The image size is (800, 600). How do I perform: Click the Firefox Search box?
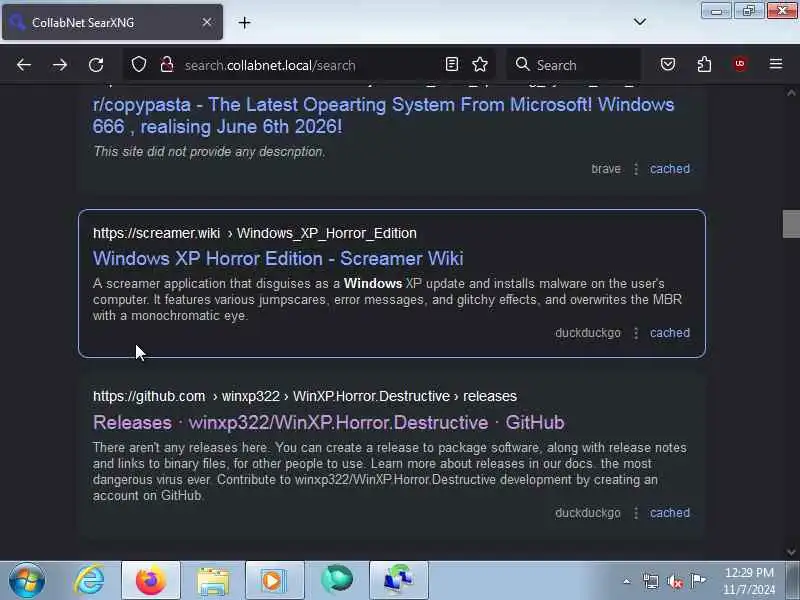point(574,65)
